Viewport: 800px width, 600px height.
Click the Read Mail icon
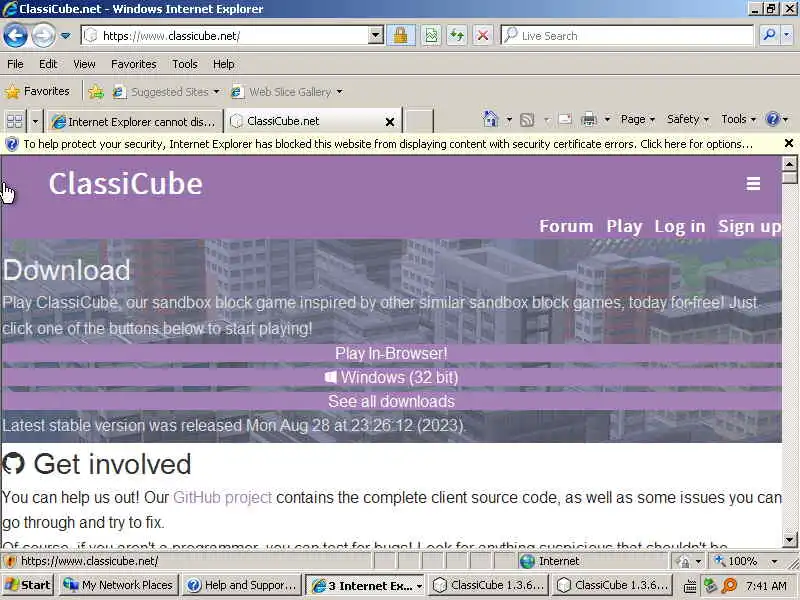(565, 119)
